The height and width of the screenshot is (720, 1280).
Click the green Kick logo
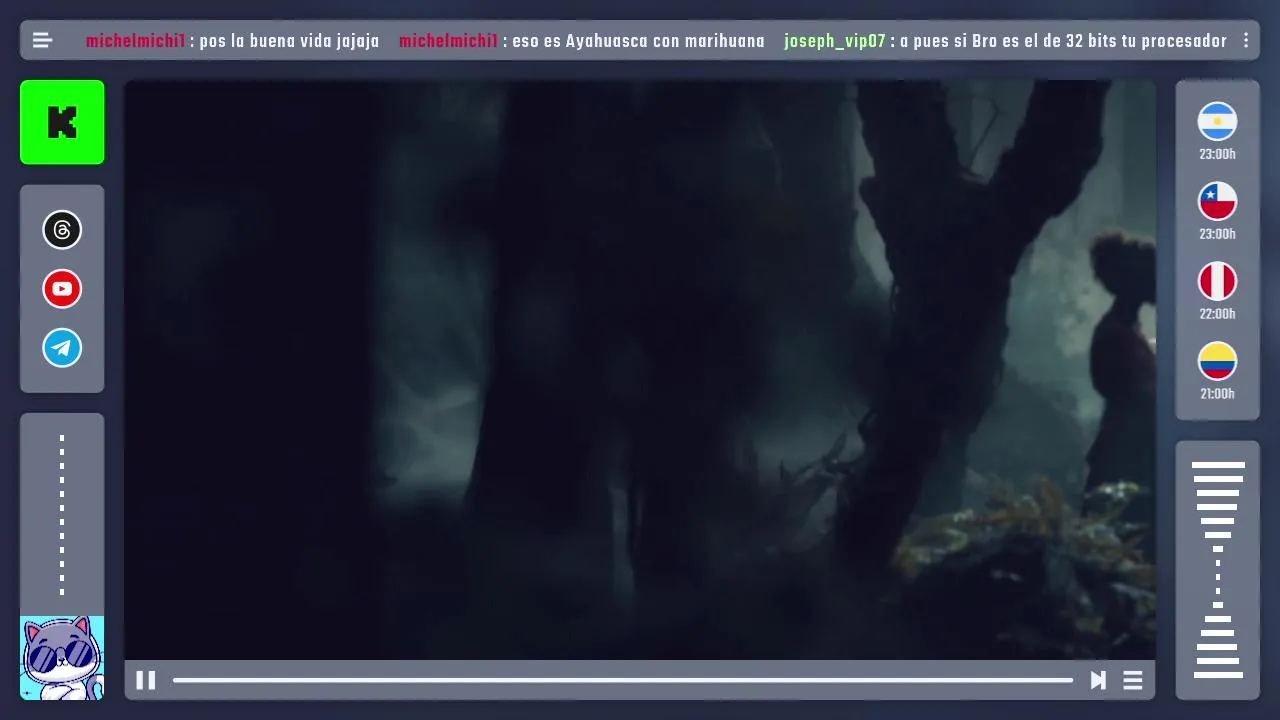62,122
